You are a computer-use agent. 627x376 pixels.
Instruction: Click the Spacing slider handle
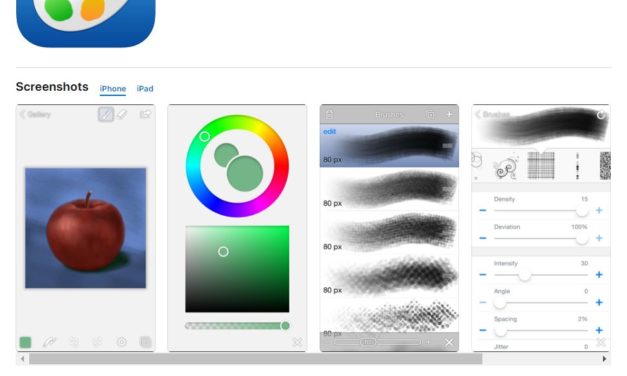pos(500,330)
